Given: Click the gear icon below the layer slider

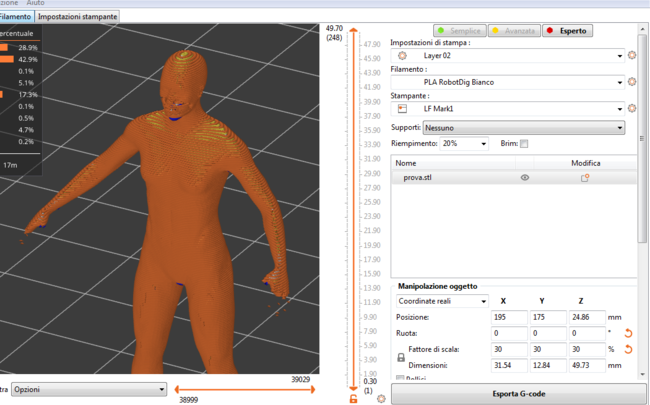Looking at the screenshot, I should pyautogui.click(x=381, y=399).
